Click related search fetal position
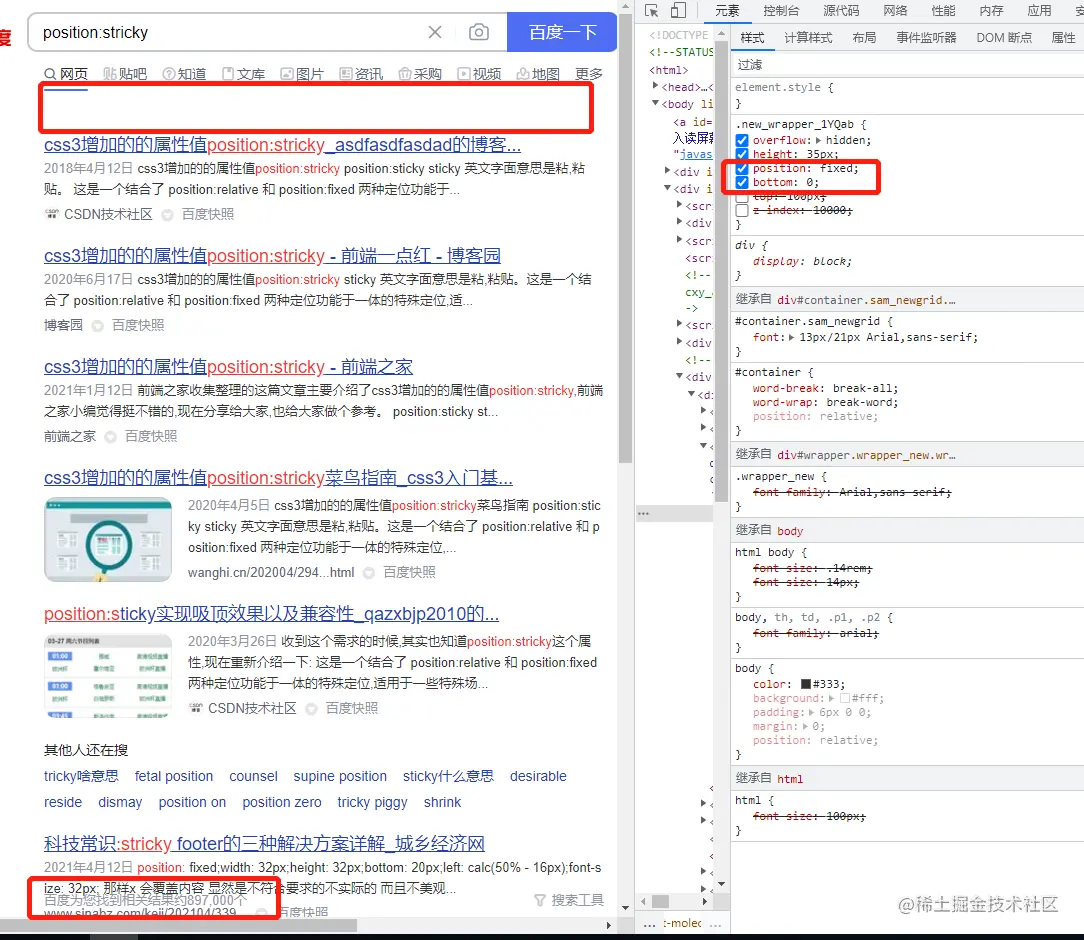This screenshot has width=1084, height=940. click(174, 776)
